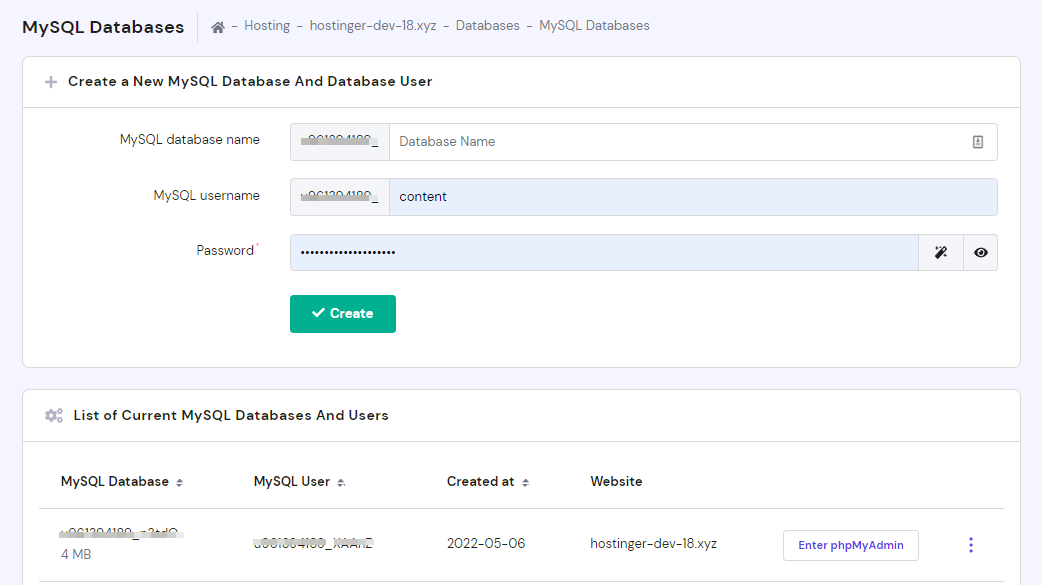Select MySQL Databases breadcrumb item
This screenshot has width=1042, height=585.
point(594,26)
